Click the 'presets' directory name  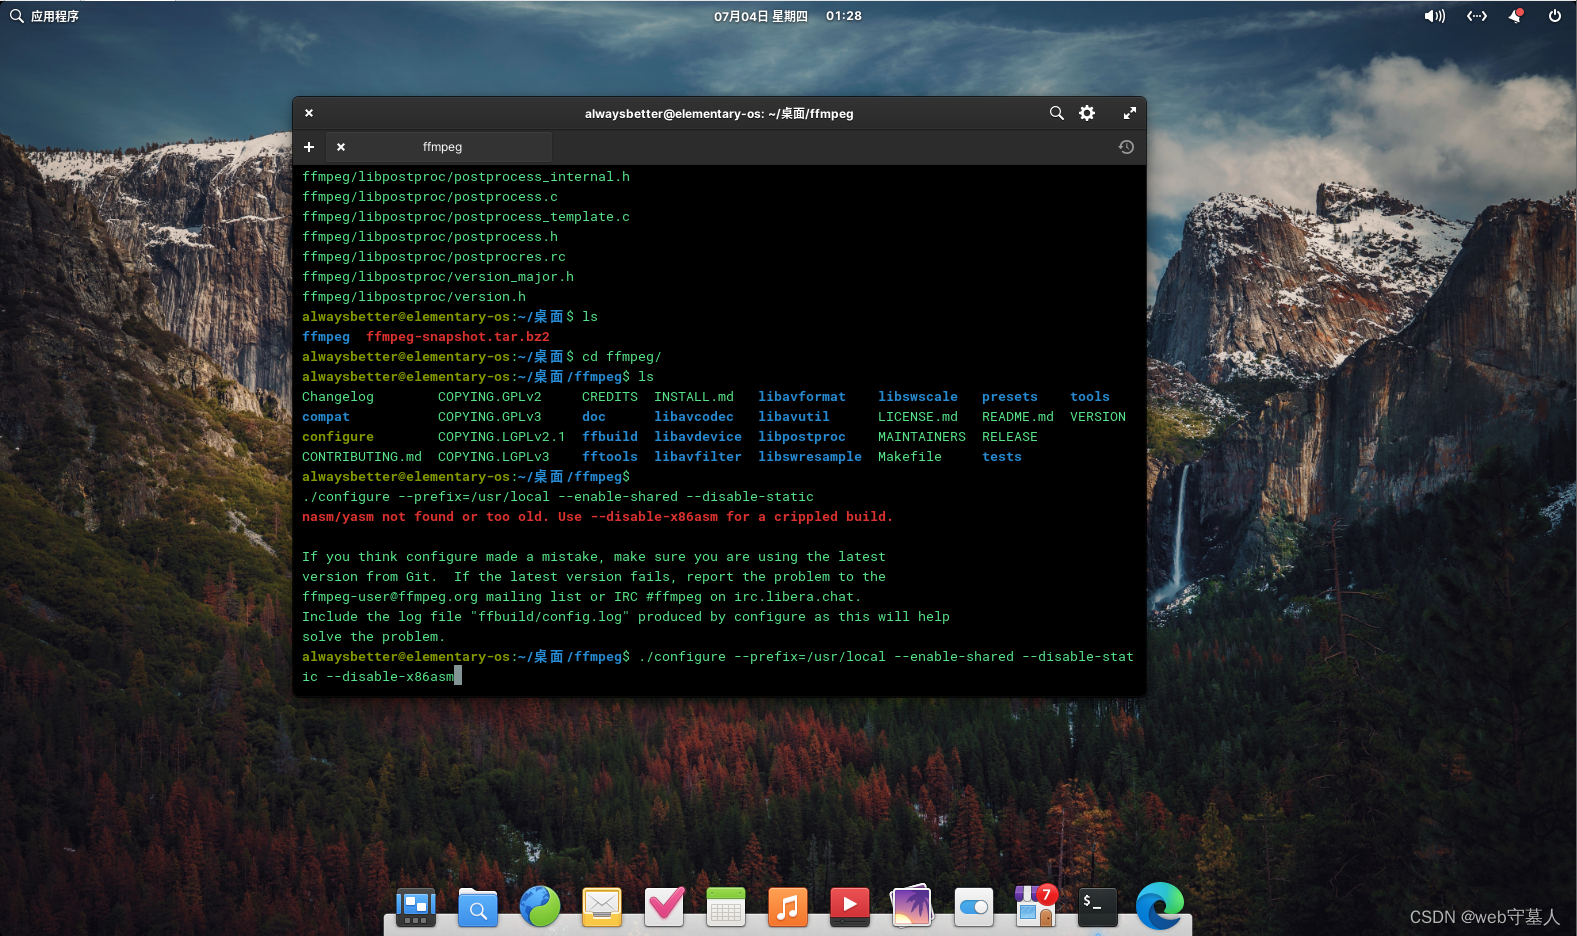(1010, 397)
